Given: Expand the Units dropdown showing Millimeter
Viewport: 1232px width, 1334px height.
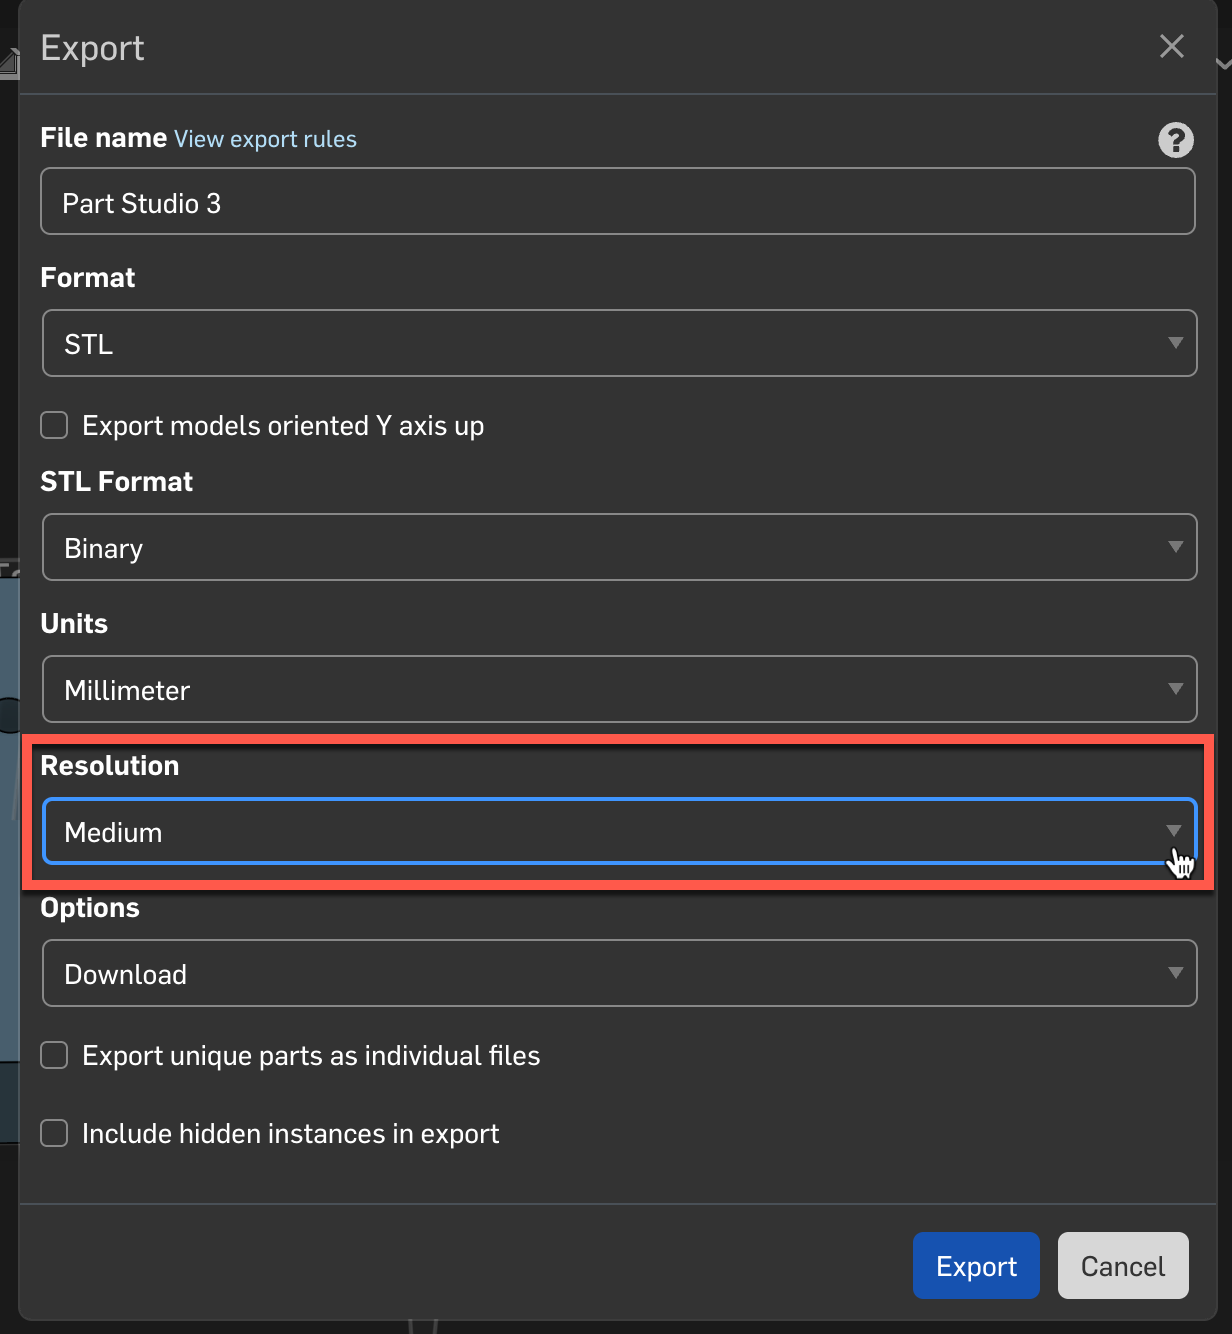Looking at the screenshot, I should [x=619, y=689].
